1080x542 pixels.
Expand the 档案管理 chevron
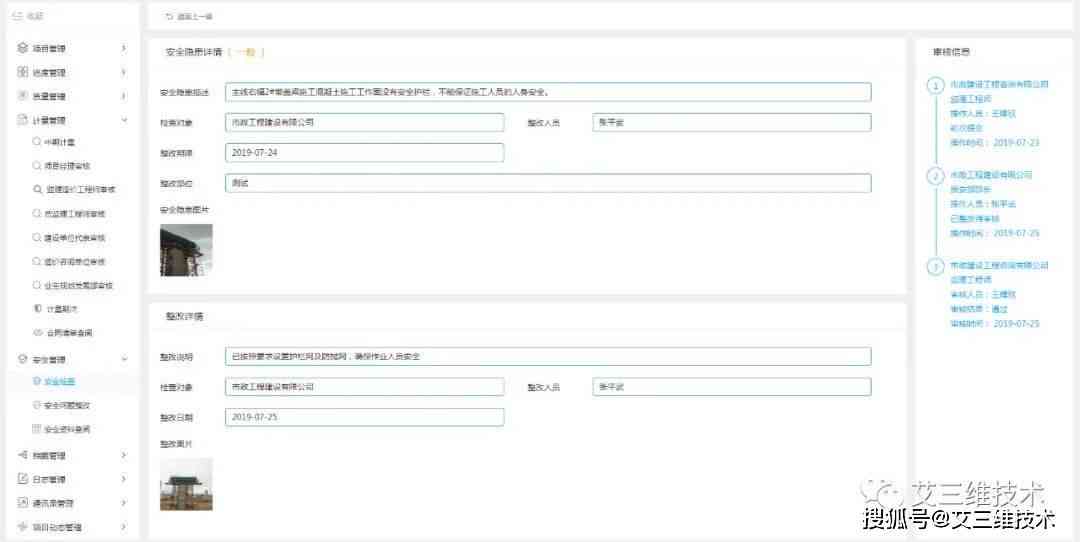point(124,455)
